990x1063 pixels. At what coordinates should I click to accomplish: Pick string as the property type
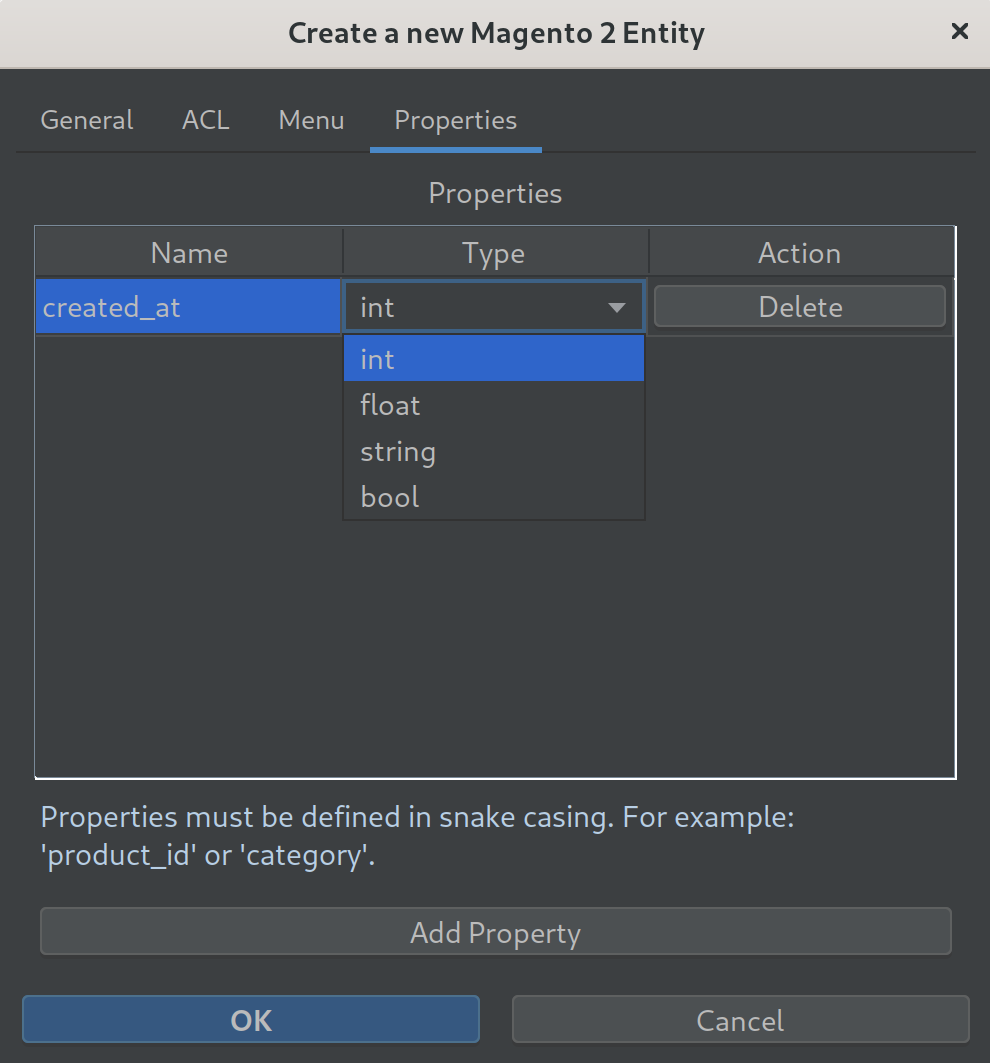493,451
